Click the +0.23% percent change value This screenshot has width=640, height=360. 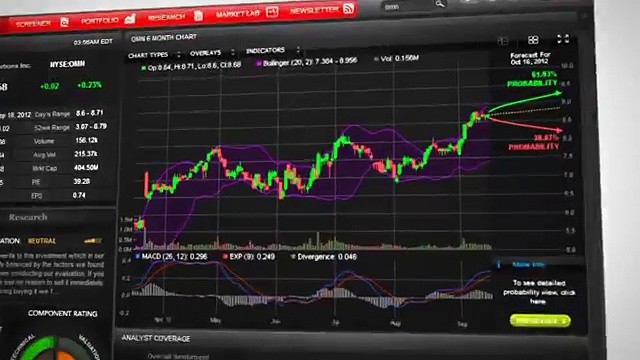89,85
